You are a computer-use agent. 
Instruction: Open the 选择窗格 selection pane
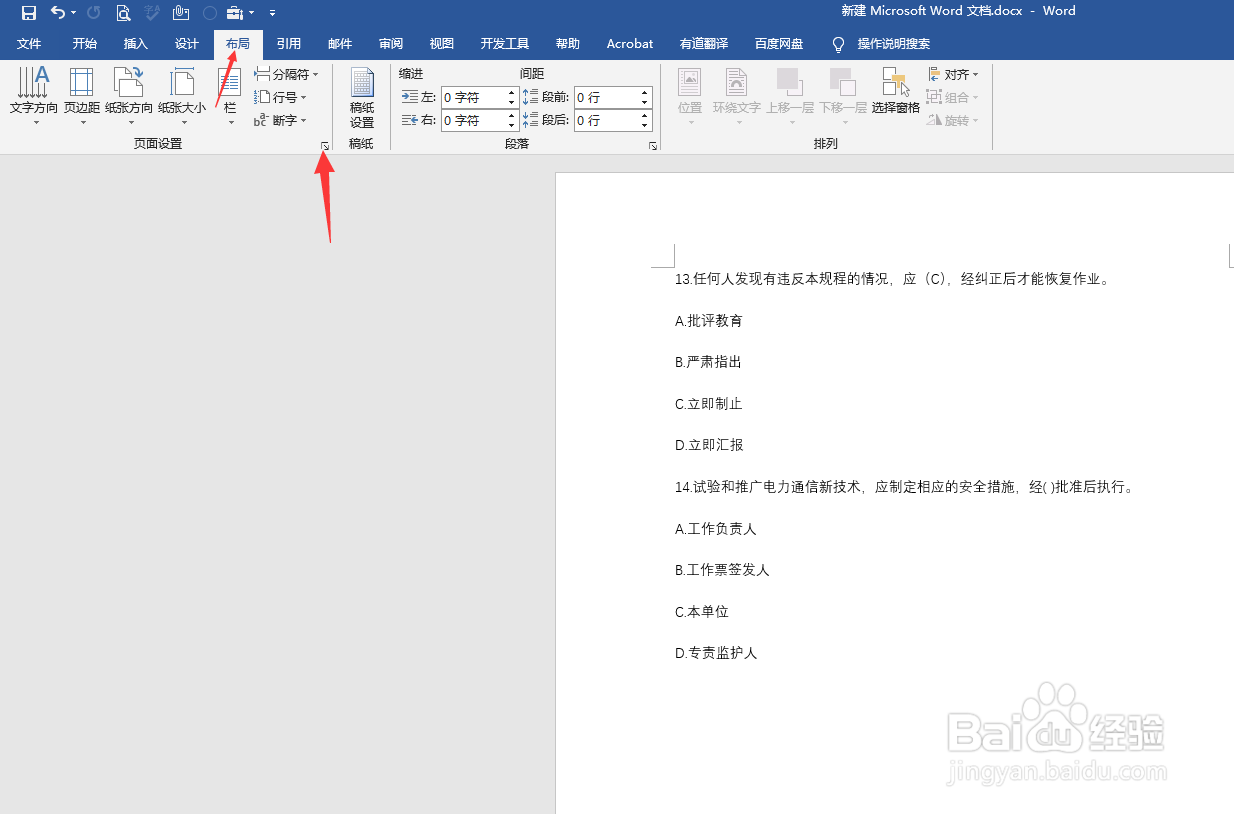(895, 95)
